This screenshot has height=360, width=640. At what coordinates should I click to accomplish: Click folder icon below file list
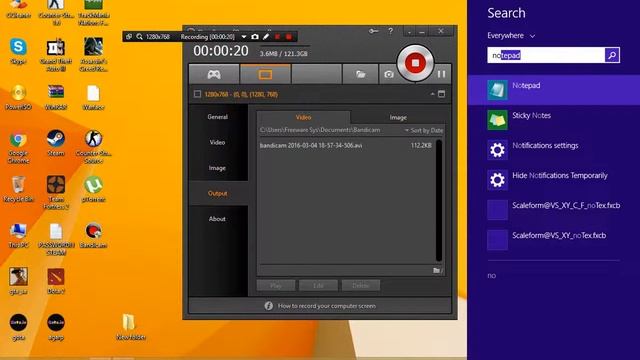point(437,270)
